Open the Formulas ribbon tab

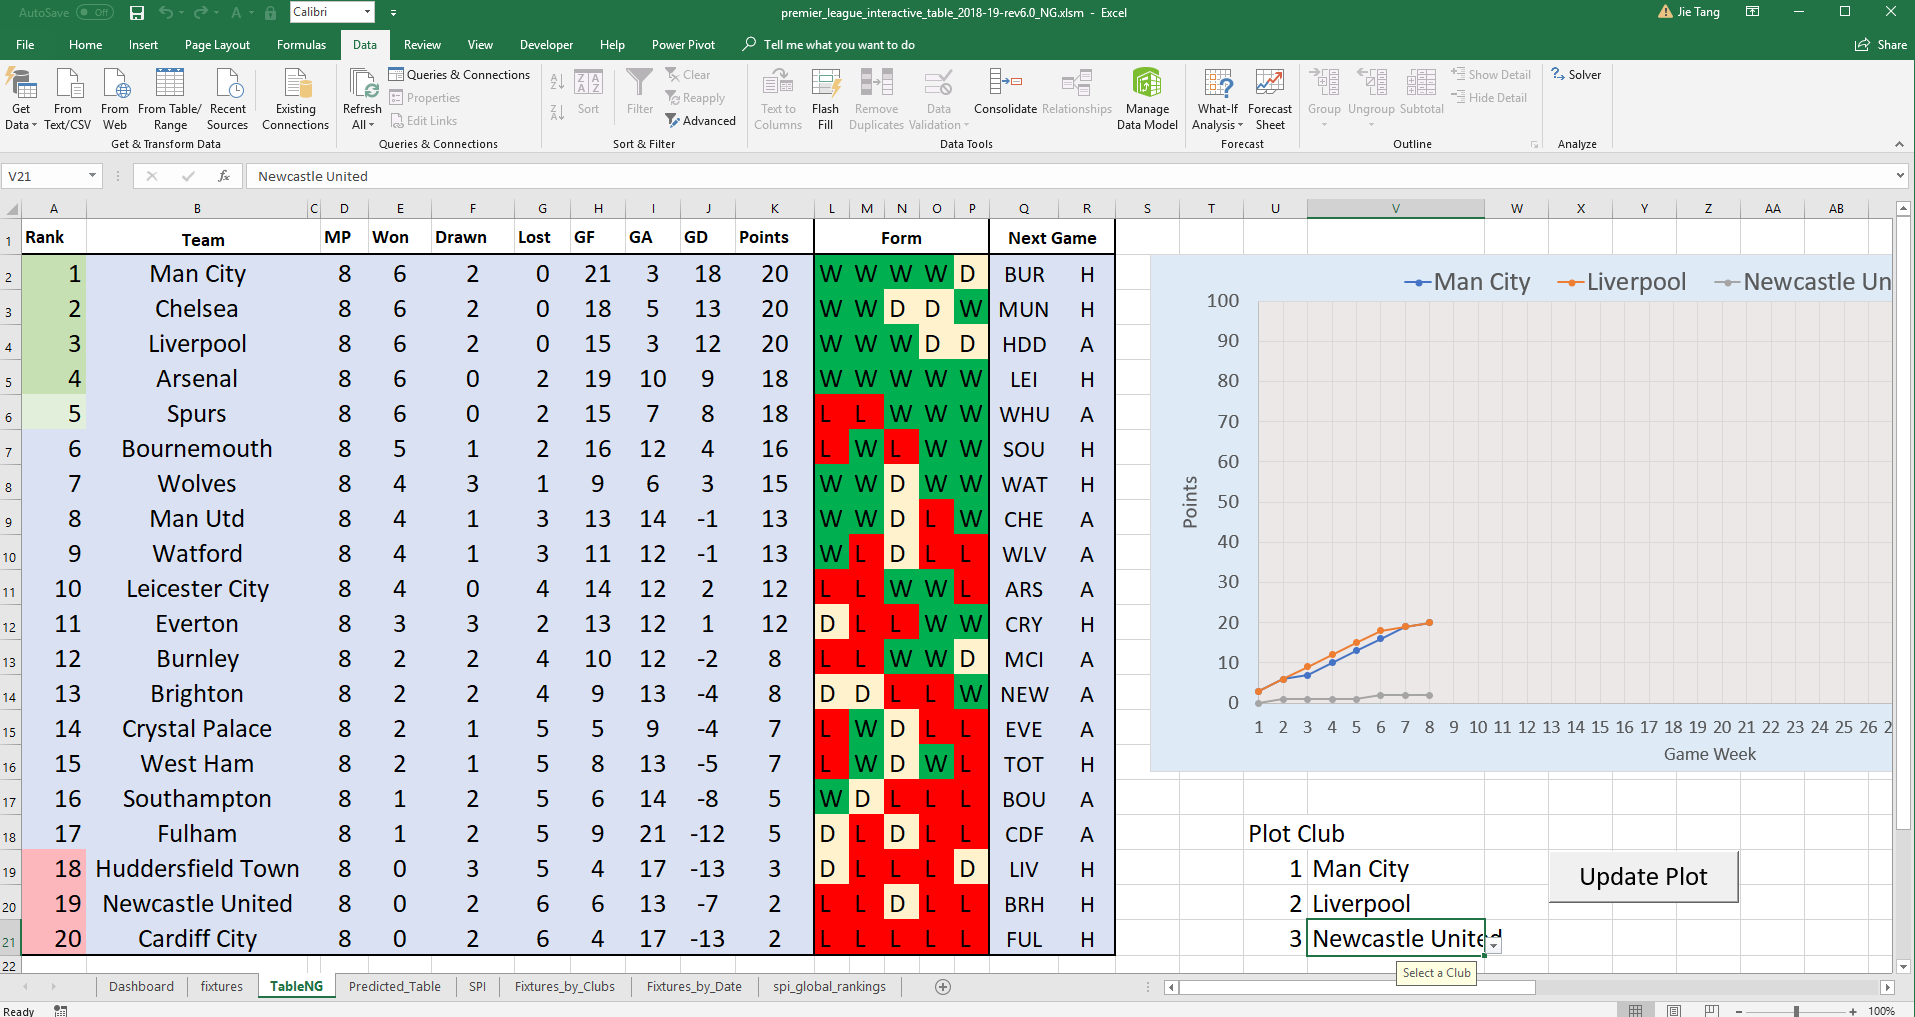coord(301,45)
